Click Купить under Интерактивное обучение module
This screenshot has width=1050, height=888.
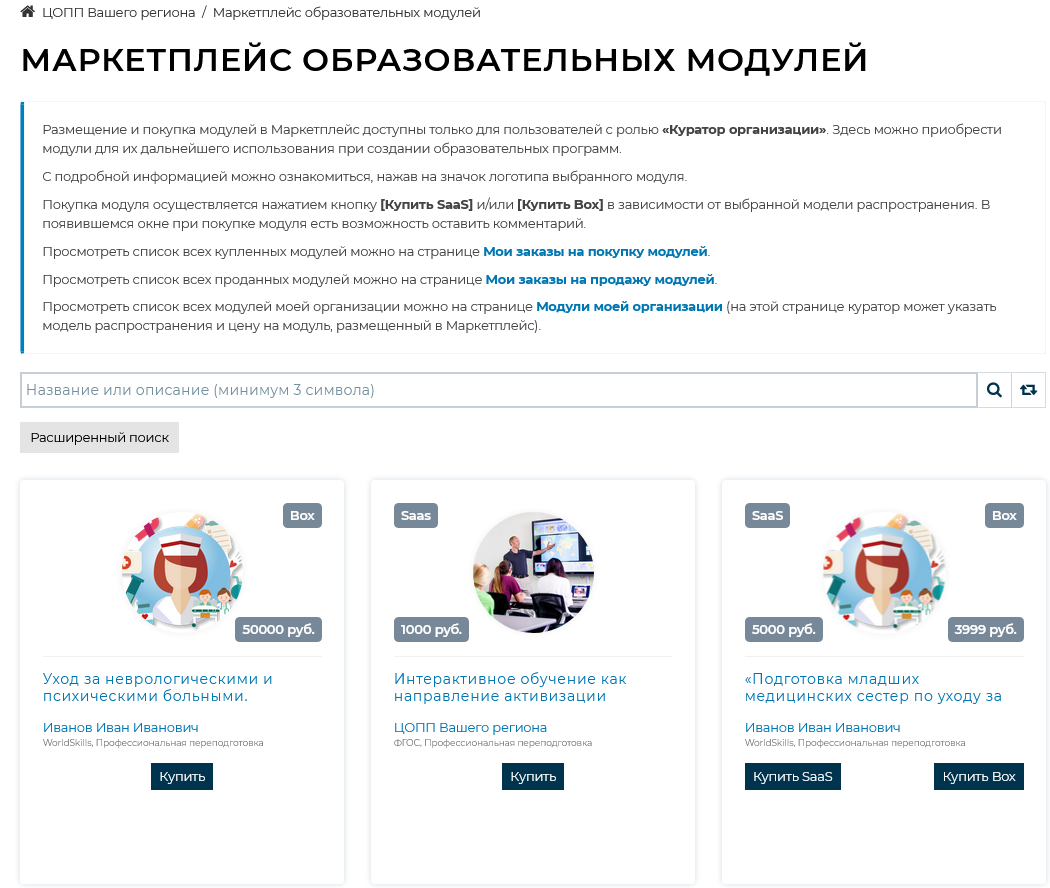(533, 776)
